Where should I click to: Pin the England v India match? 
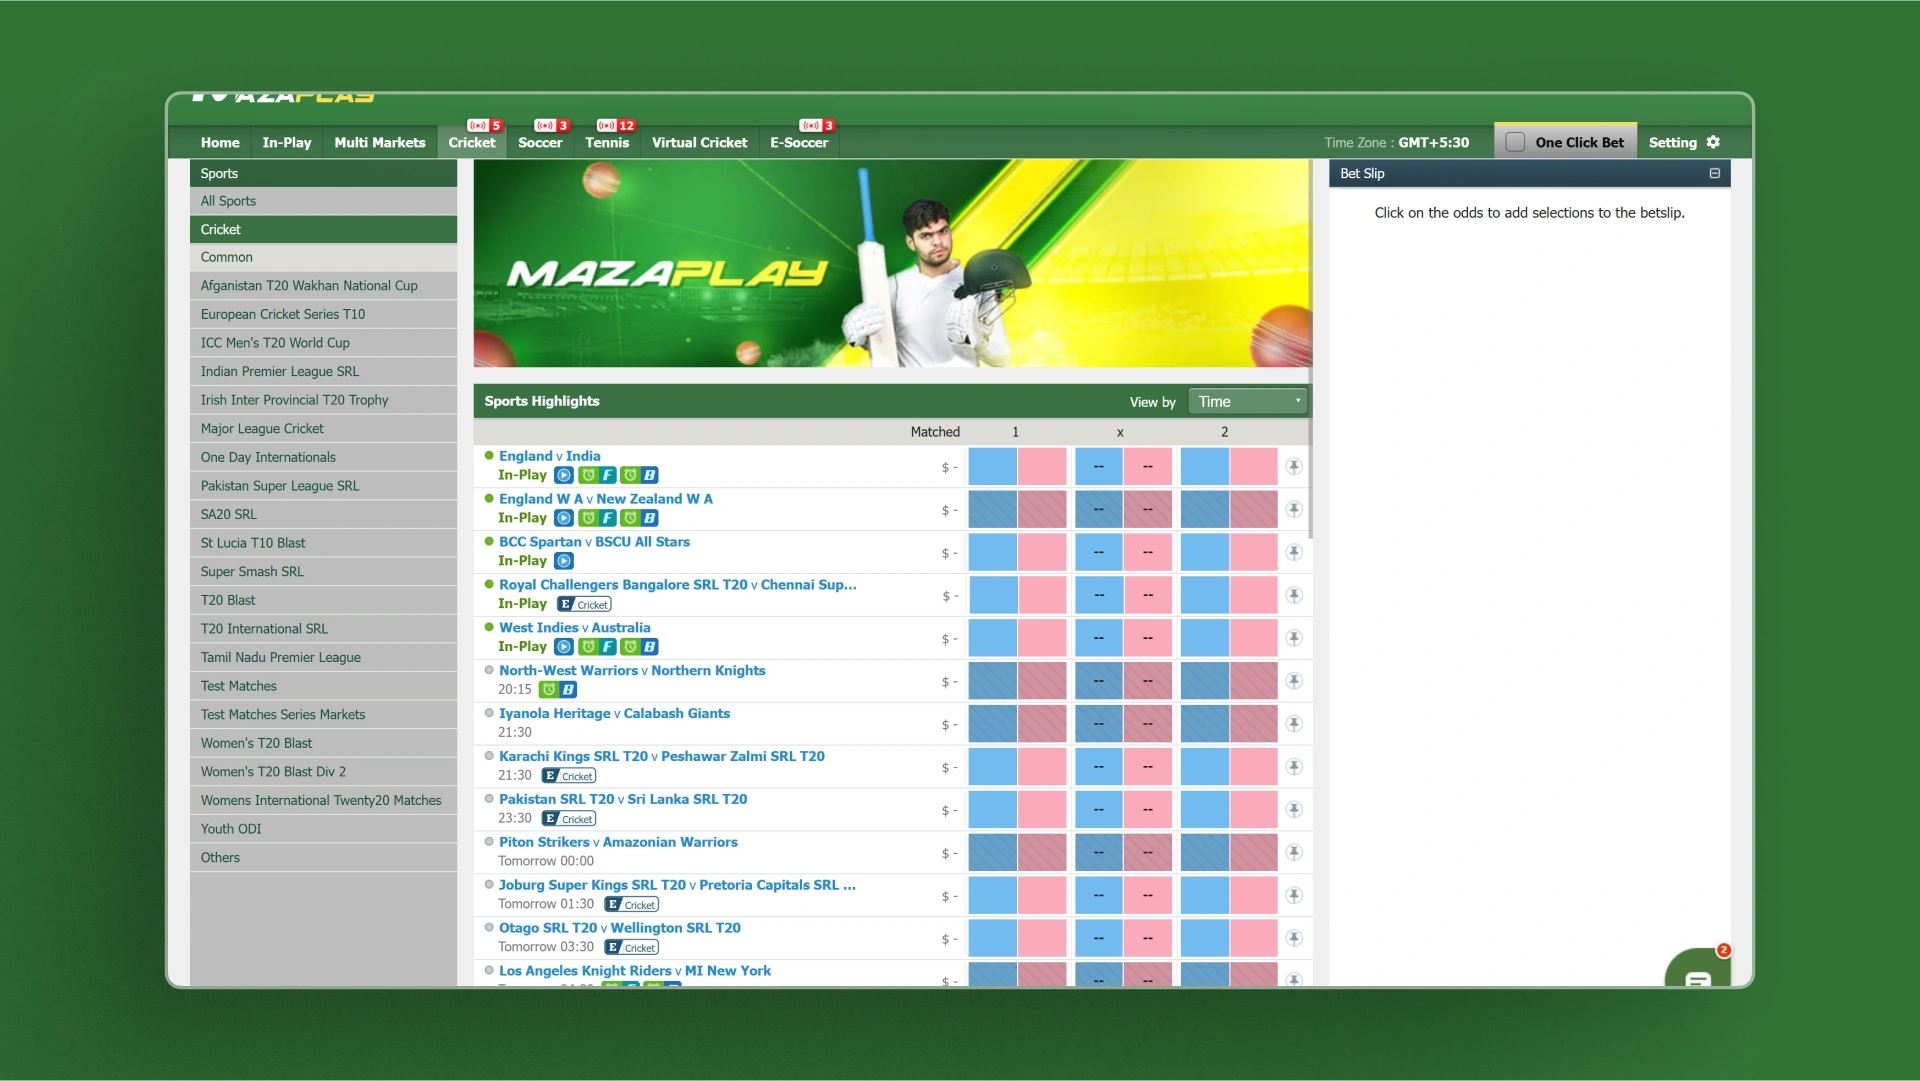click(x=1294, y=467)
